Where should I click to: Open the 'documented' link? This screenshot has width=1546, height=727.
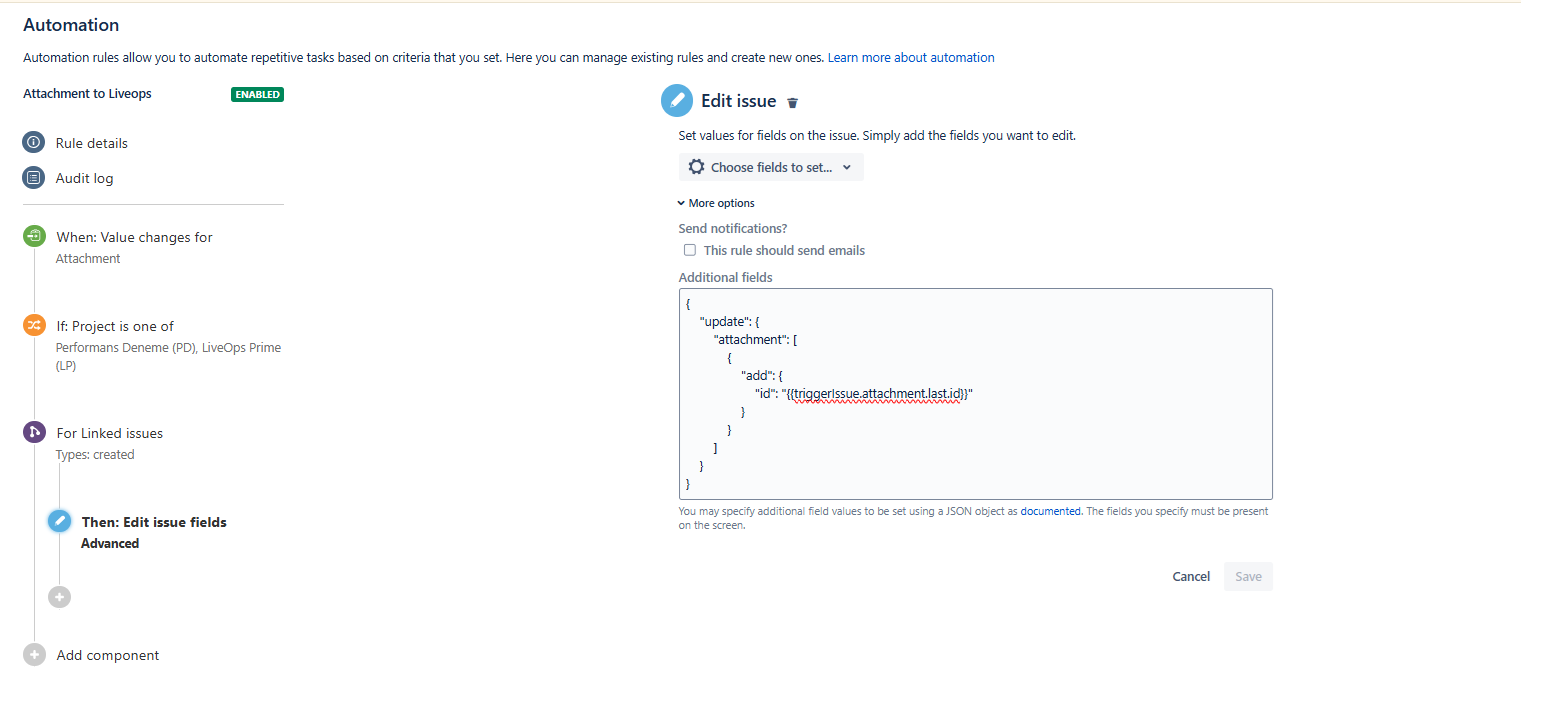1050,511
